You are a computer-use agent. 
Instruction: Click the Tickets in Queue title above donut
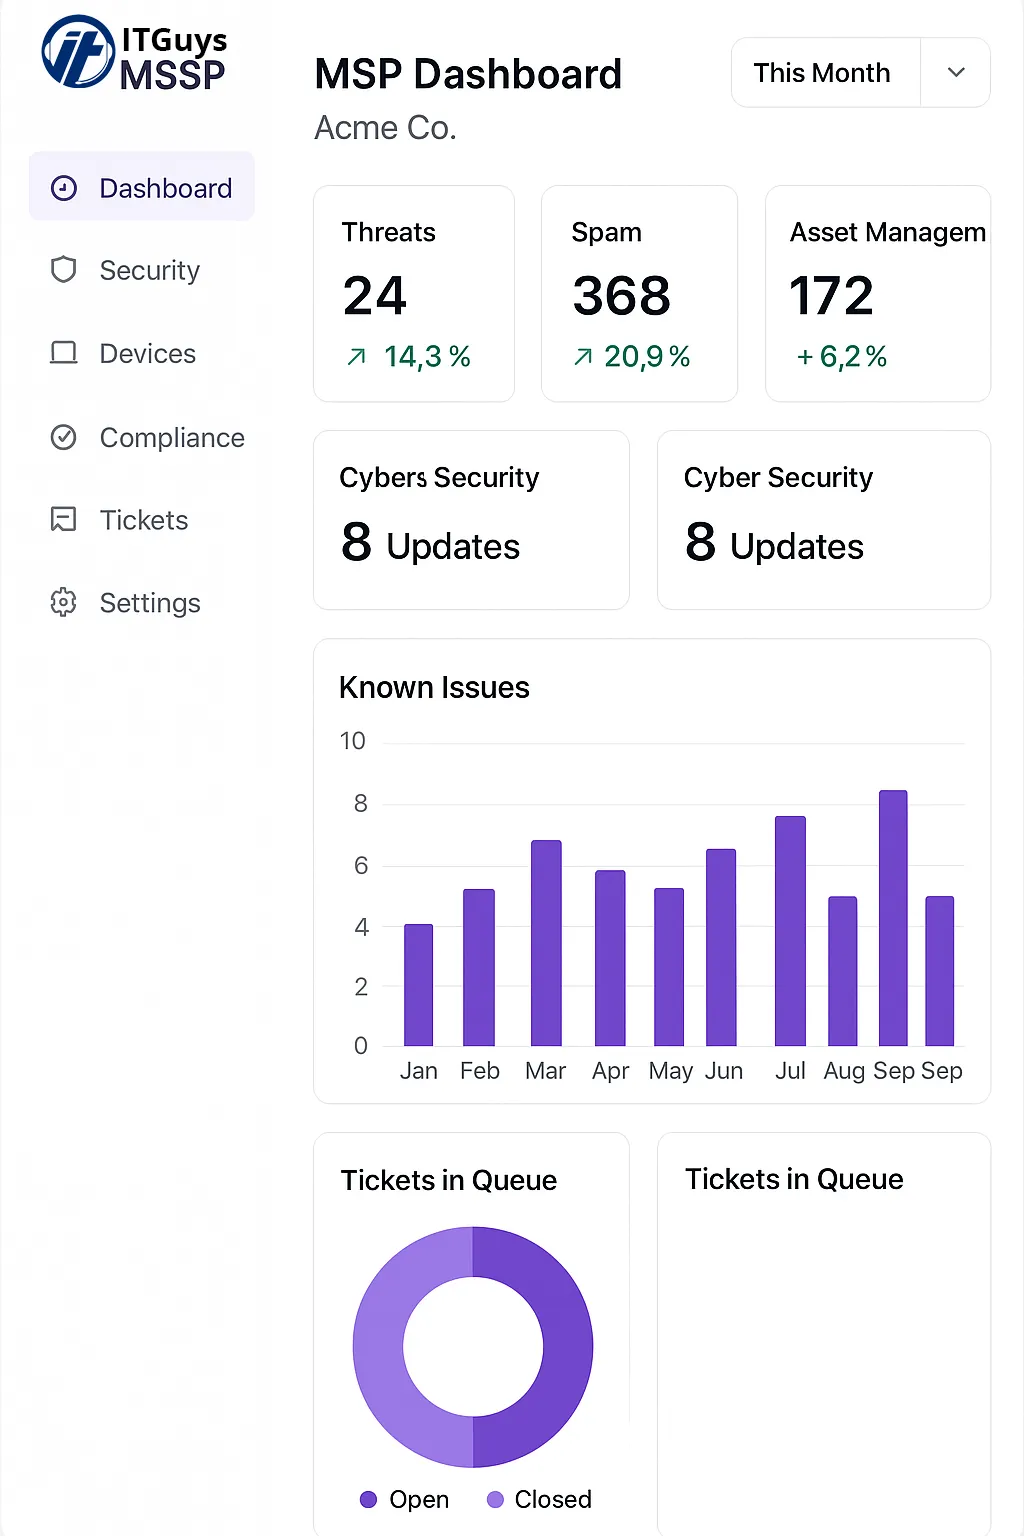click(449, 1180)
